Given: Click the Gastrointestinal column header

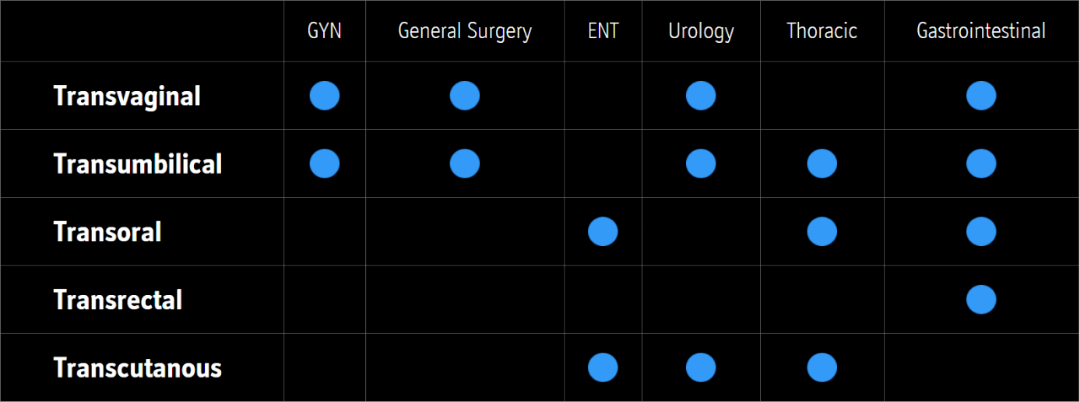Looking at the screenshot, I should tap(981, 32).
